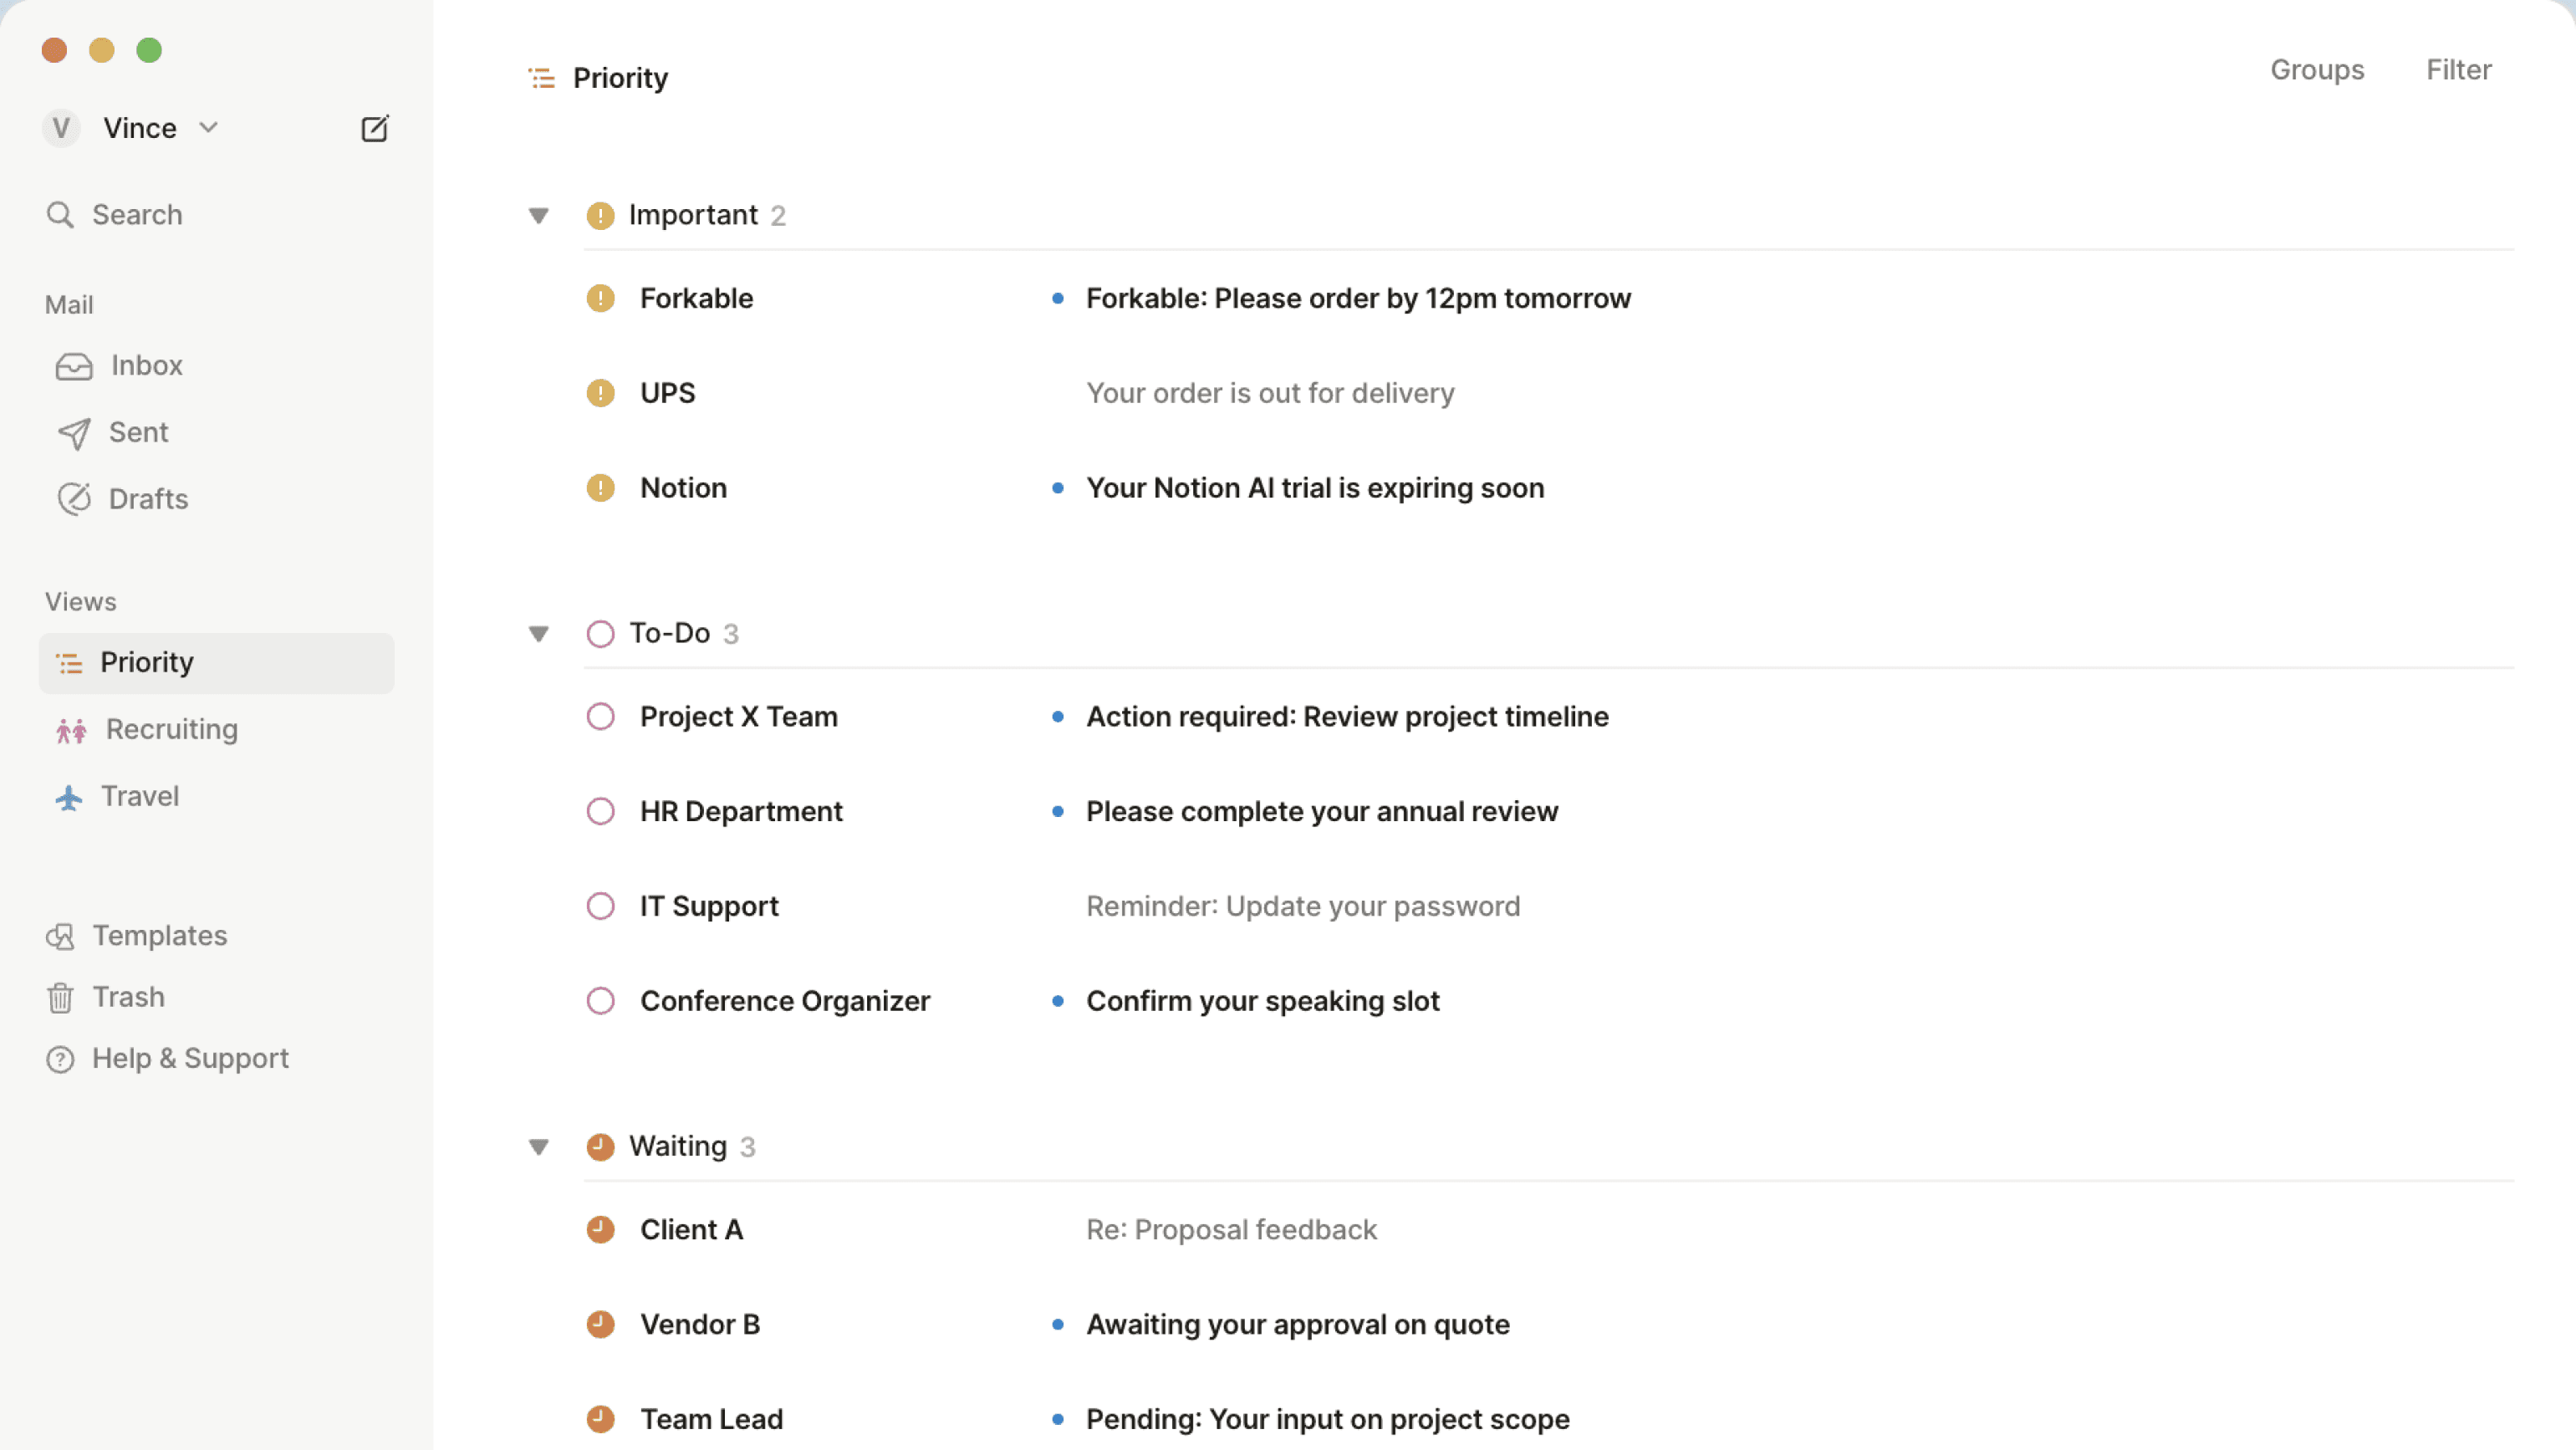2576x1450 pixels.
Task: Open the Inbox tray icon
Action: [x=74, y=366]
